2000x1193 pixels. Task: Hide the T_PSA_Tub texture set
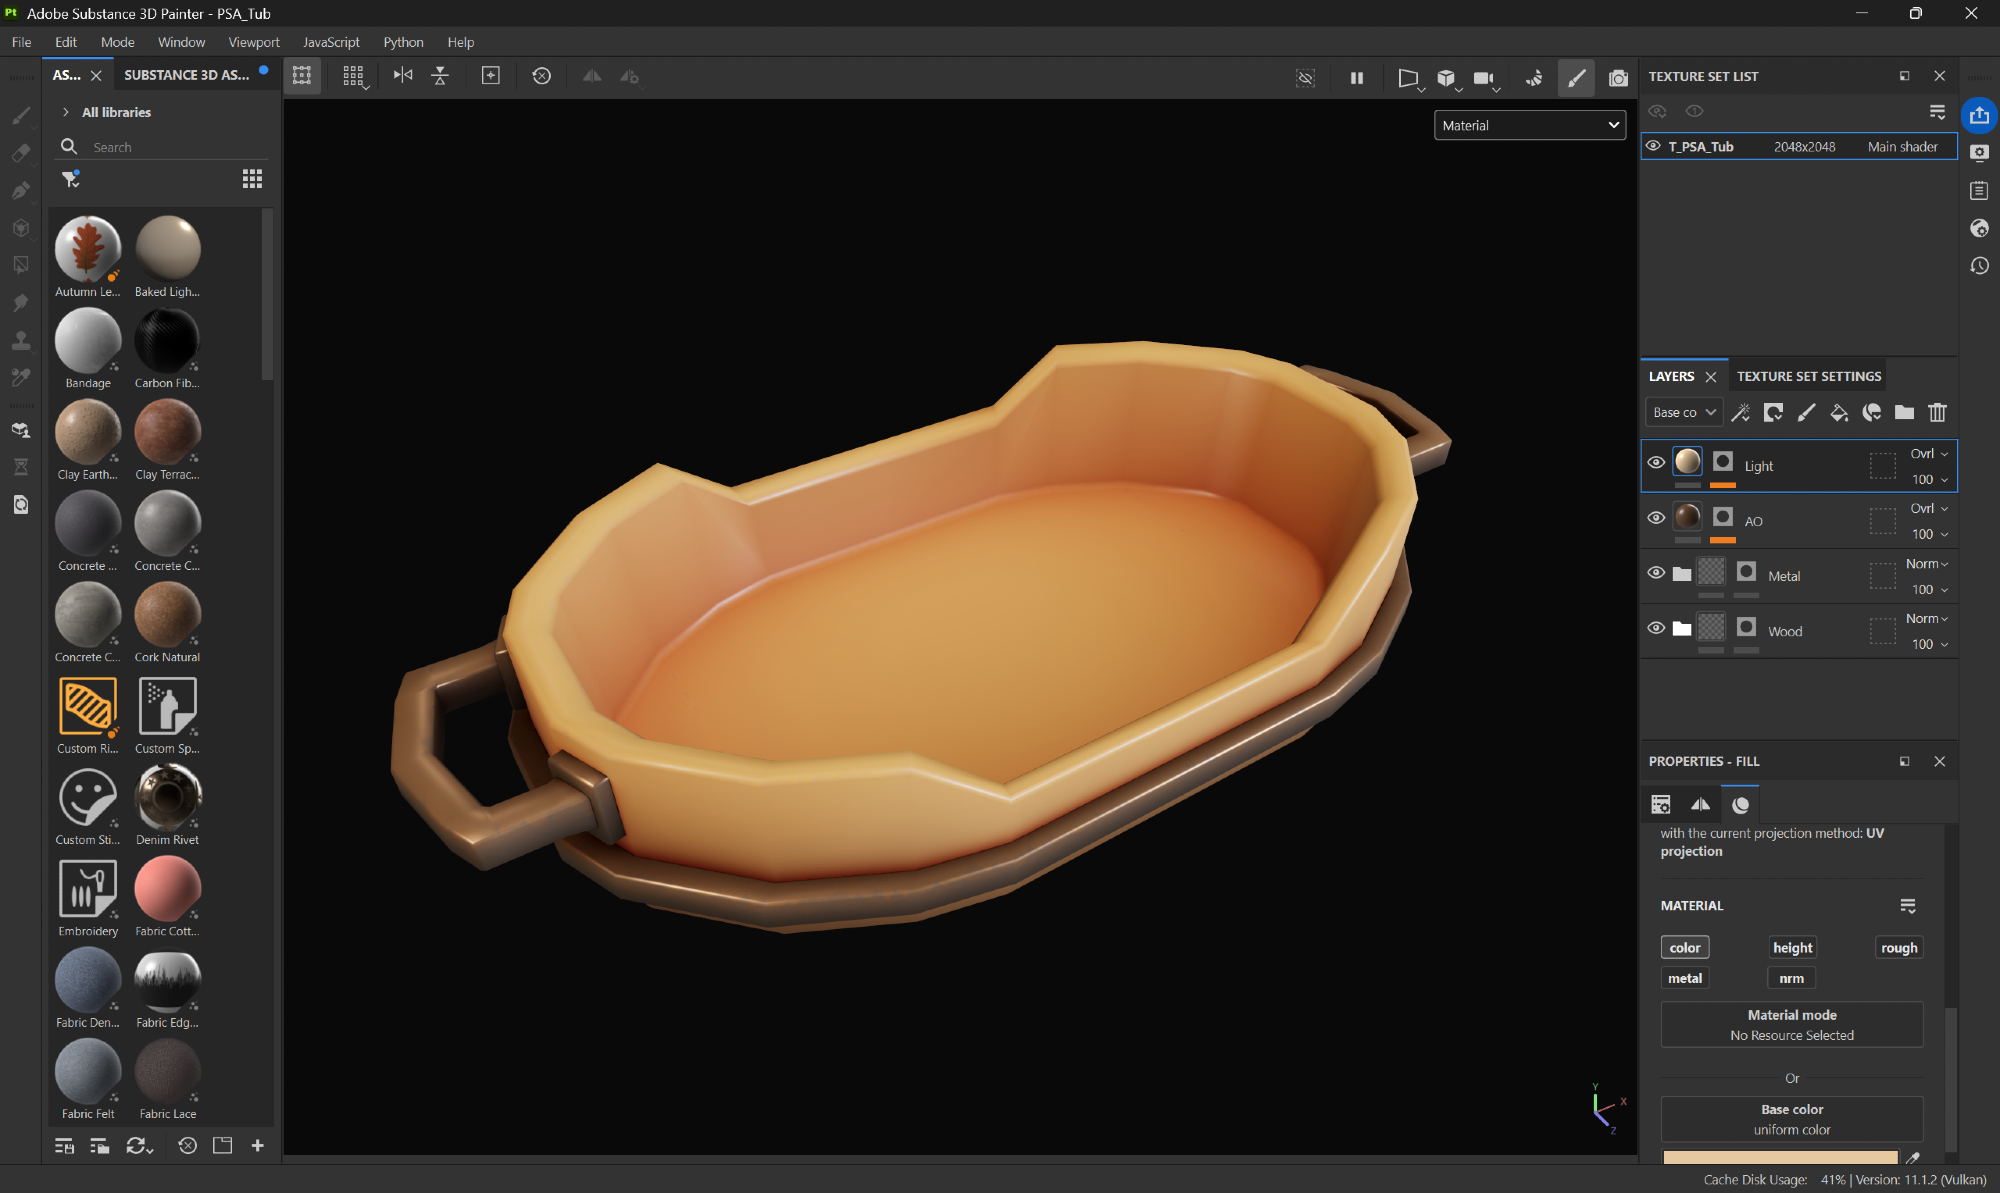1654,146
